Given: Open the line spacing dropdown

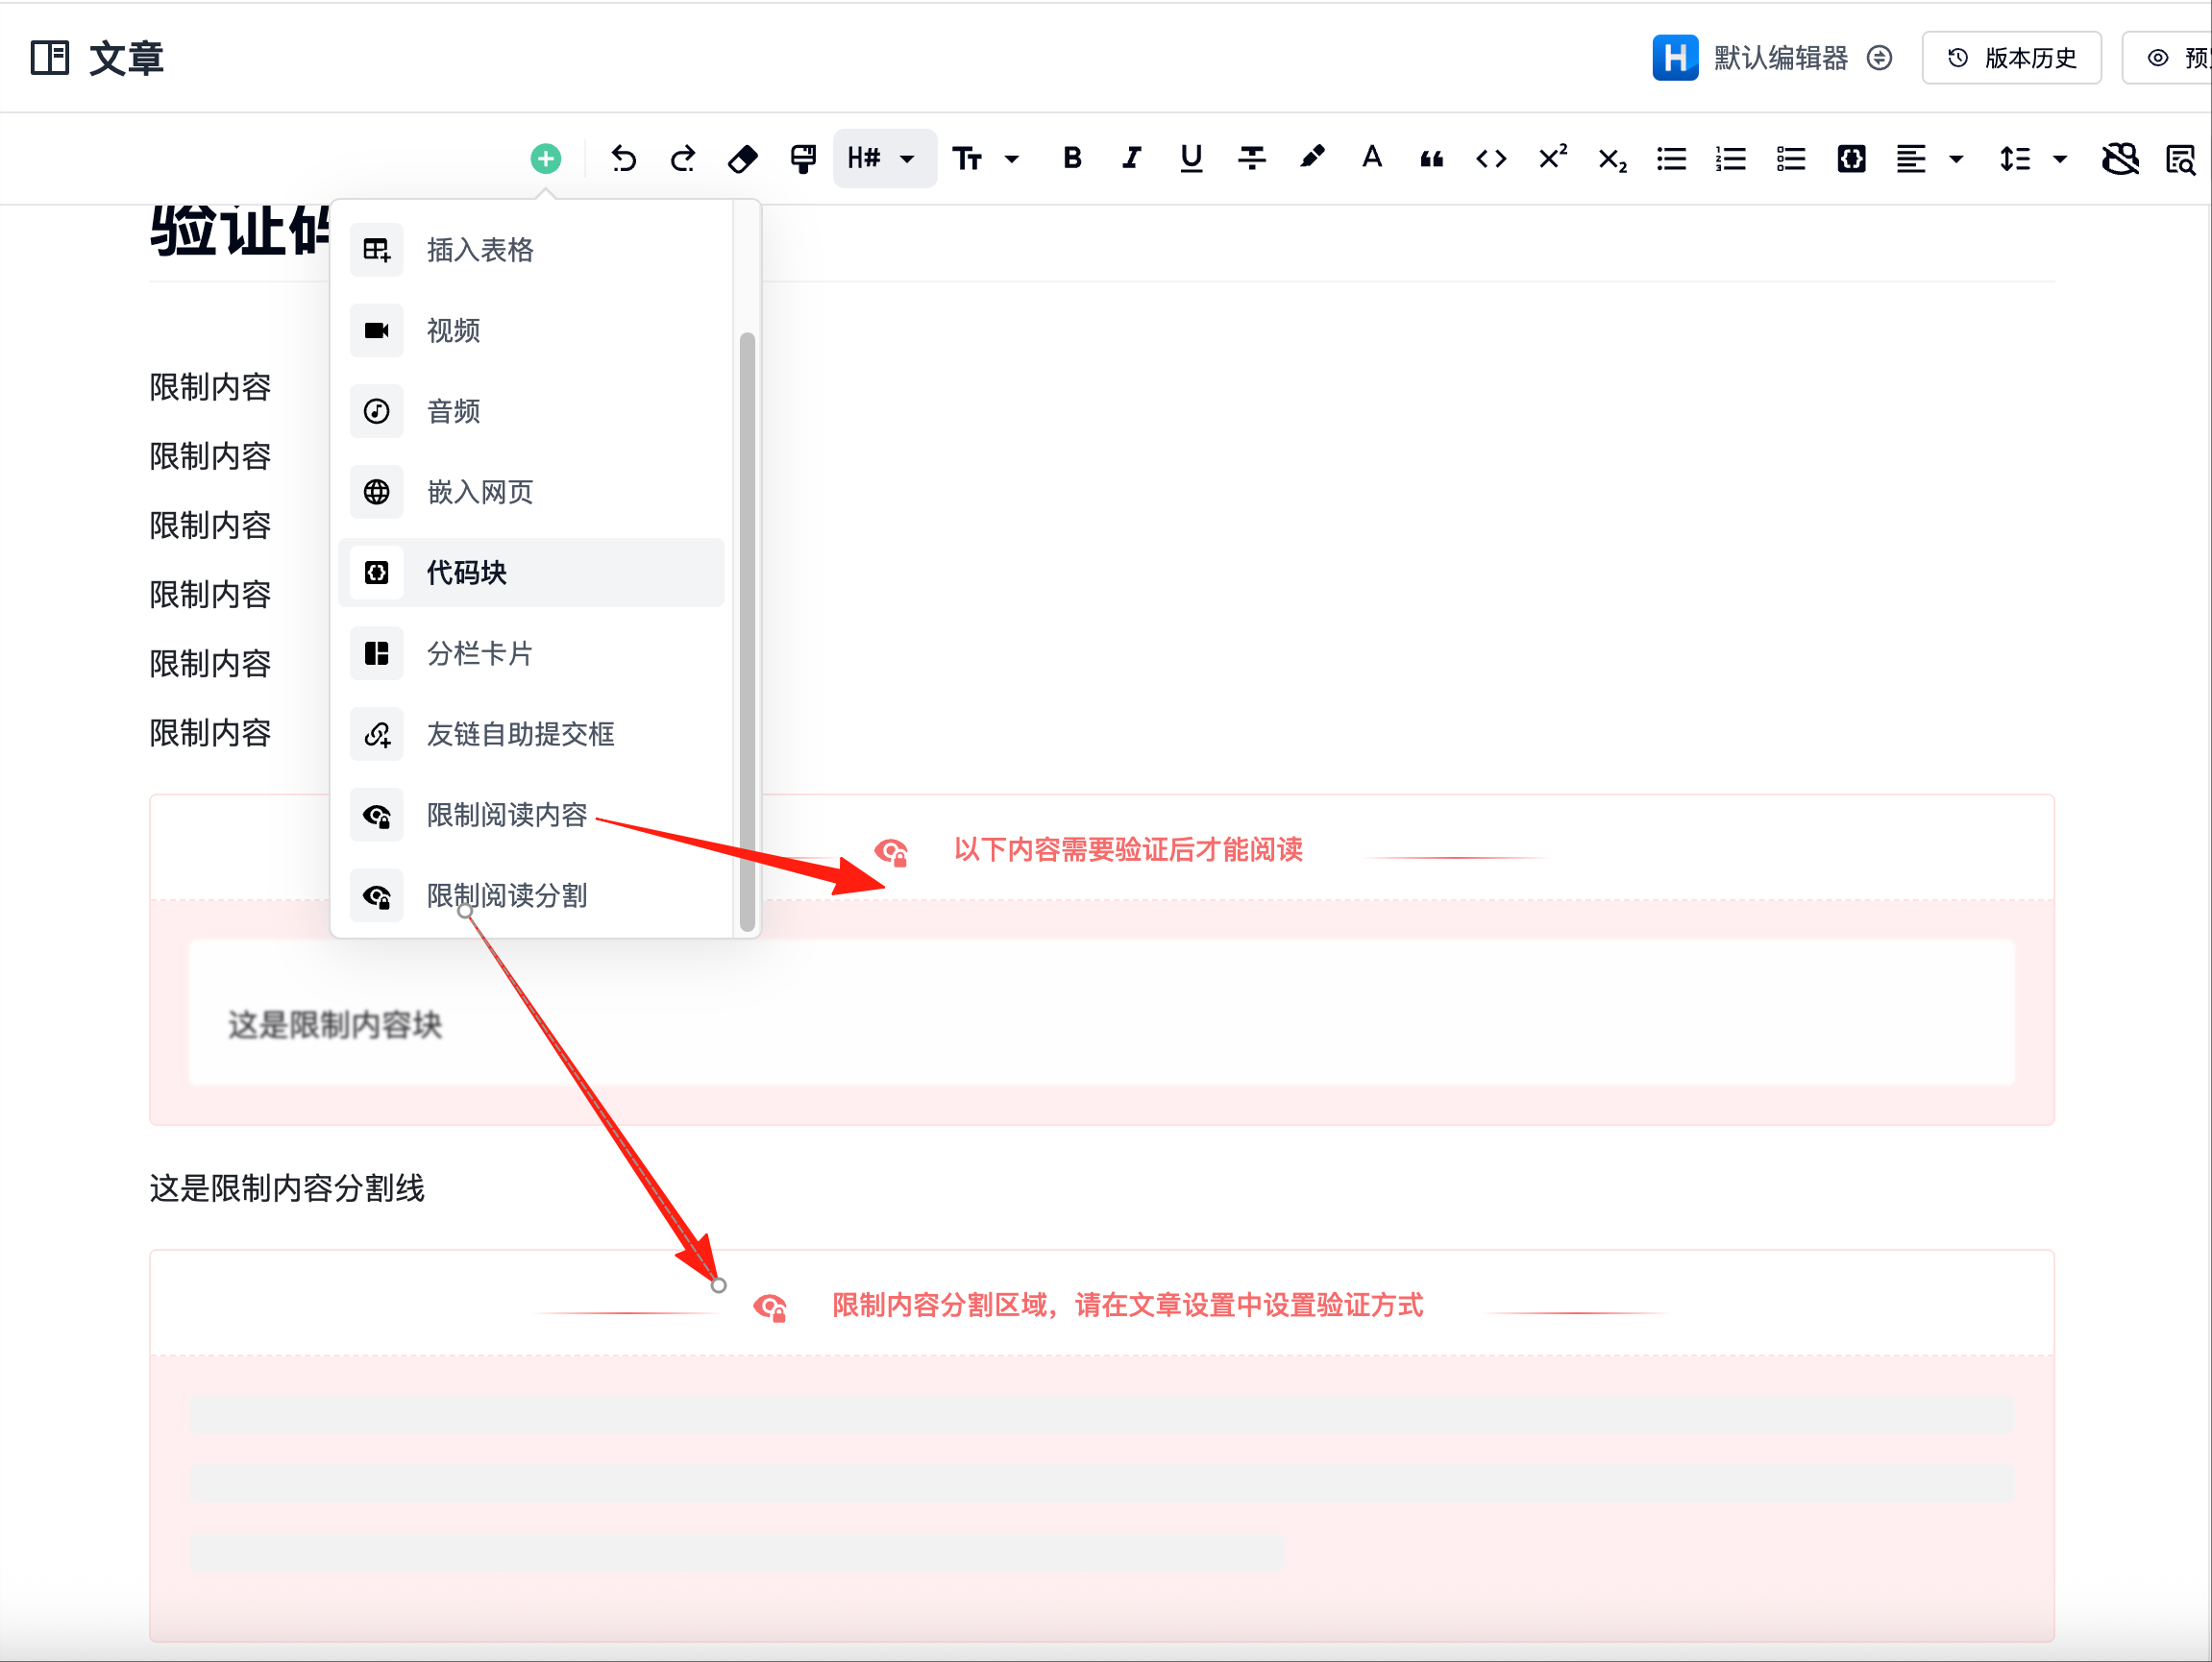Looking at the screenshot, I should click(x=2032, y=158).
